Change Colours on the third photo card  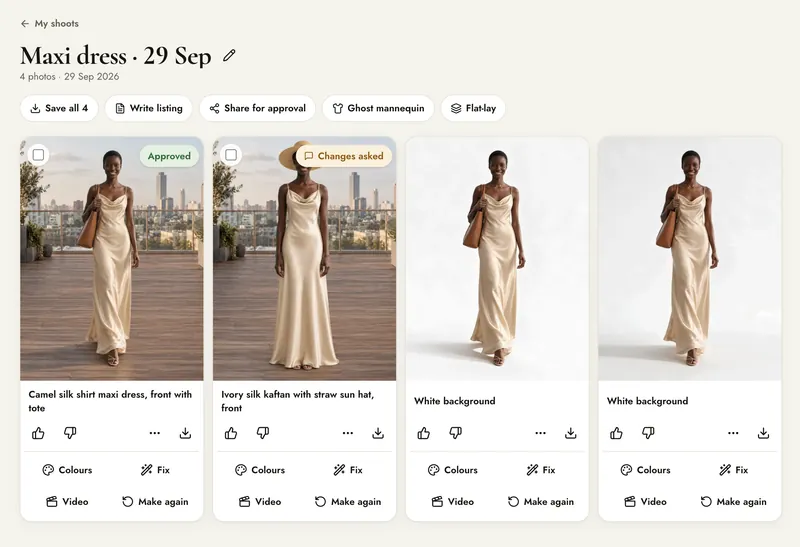click(453, 470)
